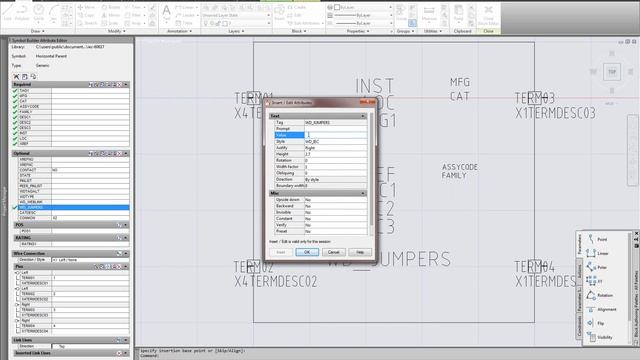Choose the Move modify tool
Image resolution: width=640 pixels, height=360 pixels.
[86, 7]
